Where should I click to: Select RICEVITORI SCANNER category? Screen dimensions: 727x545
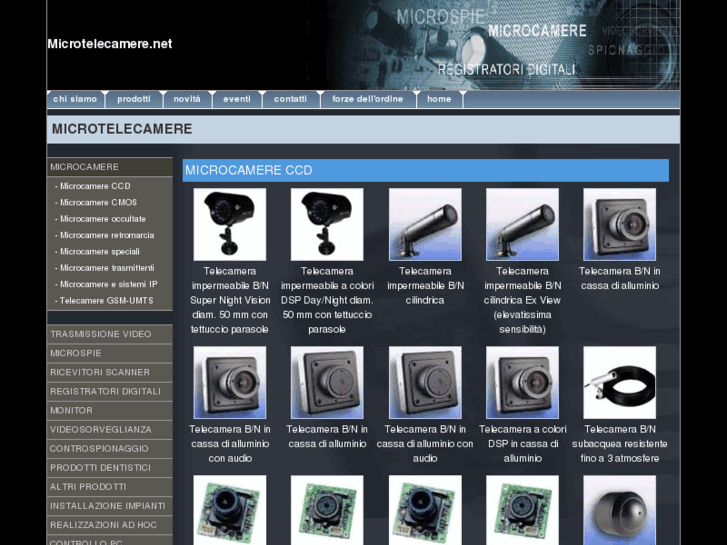coord(110,372)
